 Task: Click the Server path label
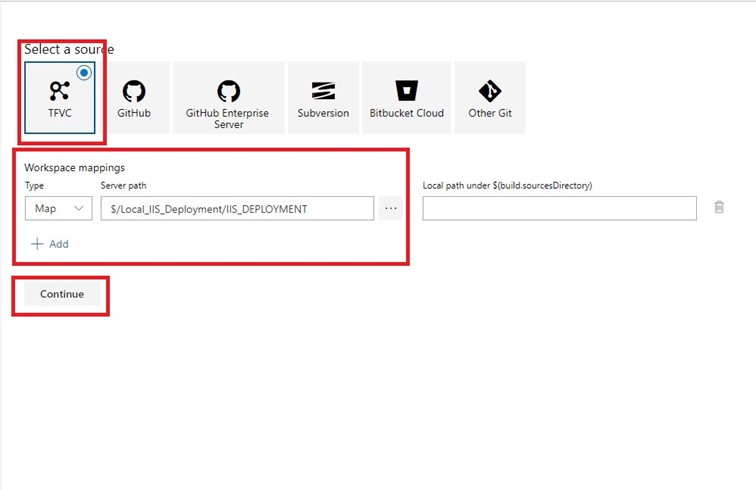(123, 186)
